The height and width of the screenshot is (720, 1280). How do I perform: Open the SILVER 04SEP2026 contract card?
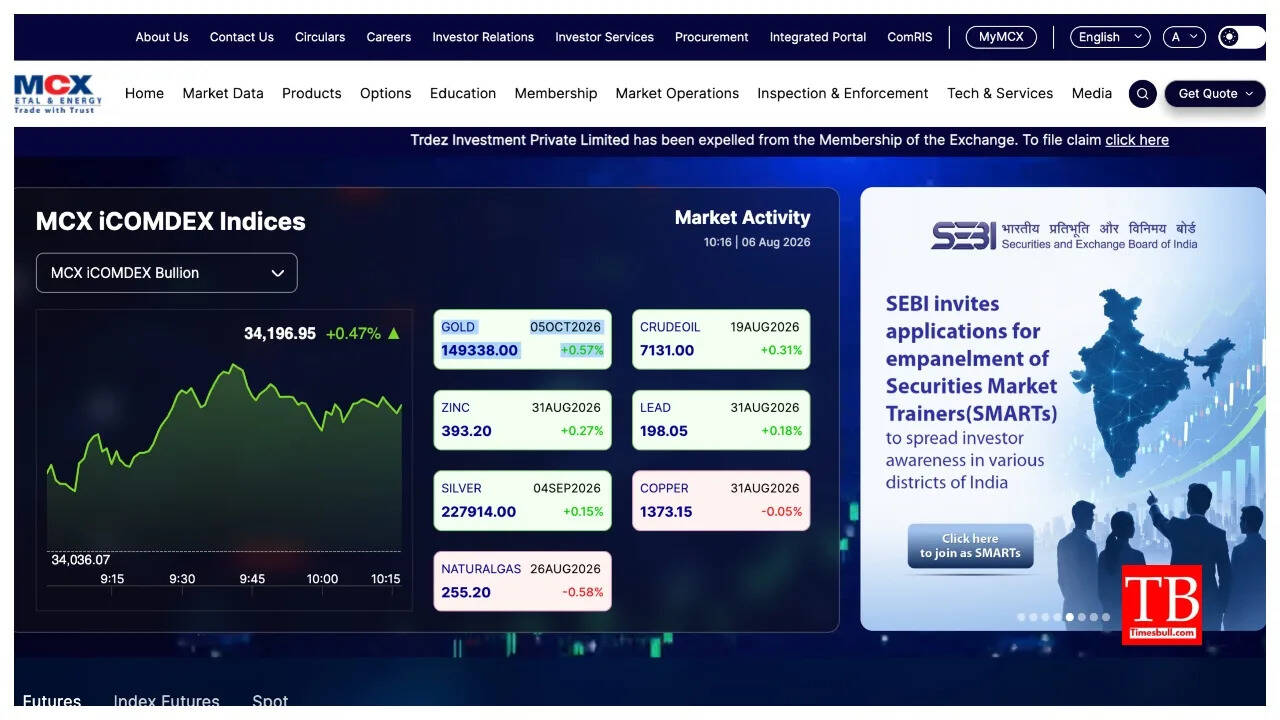(x=522, y=501)
